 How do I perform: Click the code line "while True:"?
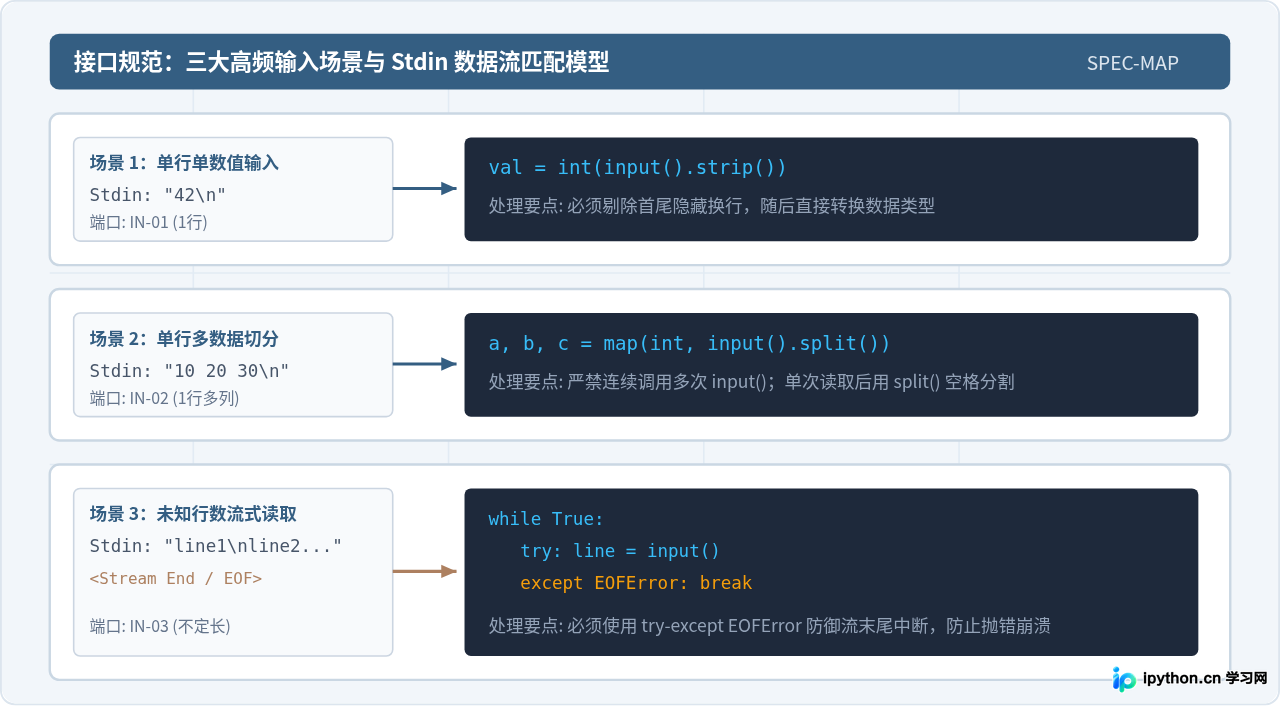click(x=546, y=519)
